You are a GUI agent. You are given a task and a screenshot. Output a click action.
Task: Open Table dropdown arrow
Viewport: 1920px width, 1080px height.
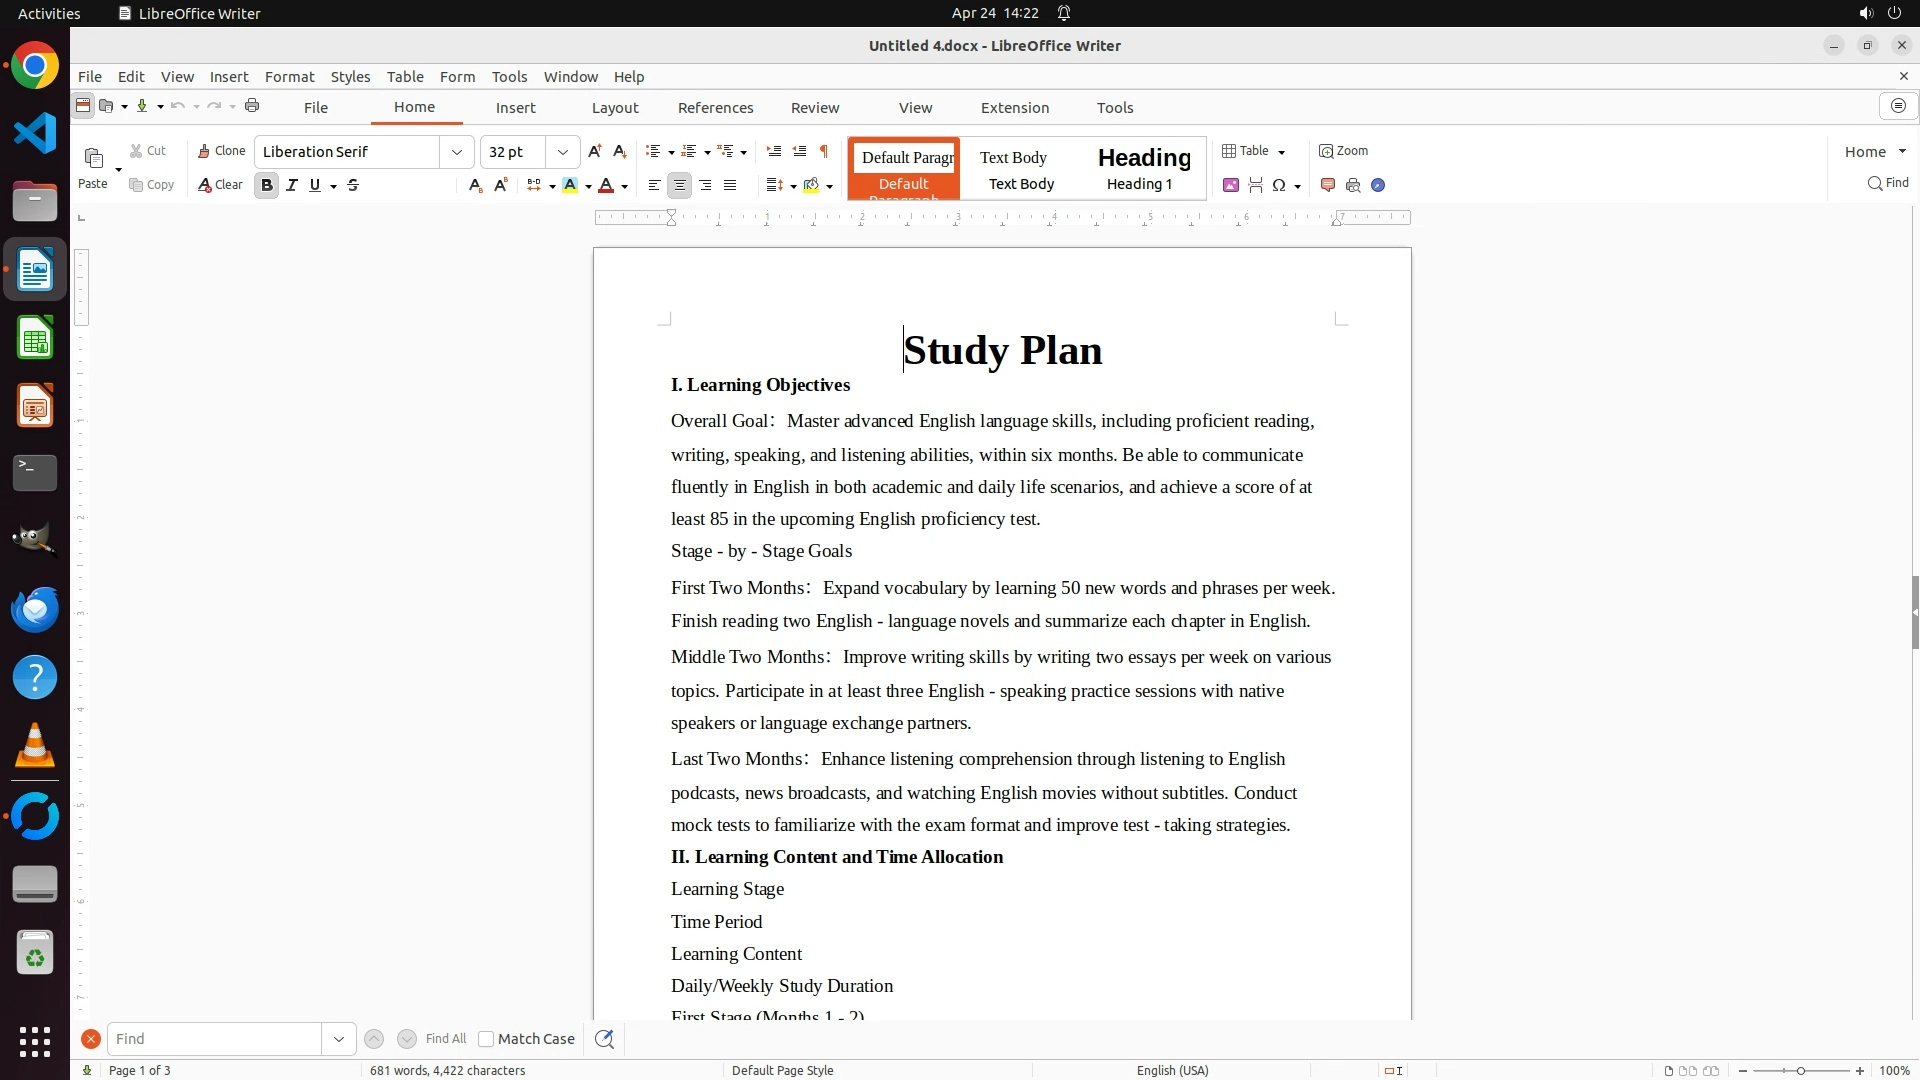click(x=1281, y=152)
